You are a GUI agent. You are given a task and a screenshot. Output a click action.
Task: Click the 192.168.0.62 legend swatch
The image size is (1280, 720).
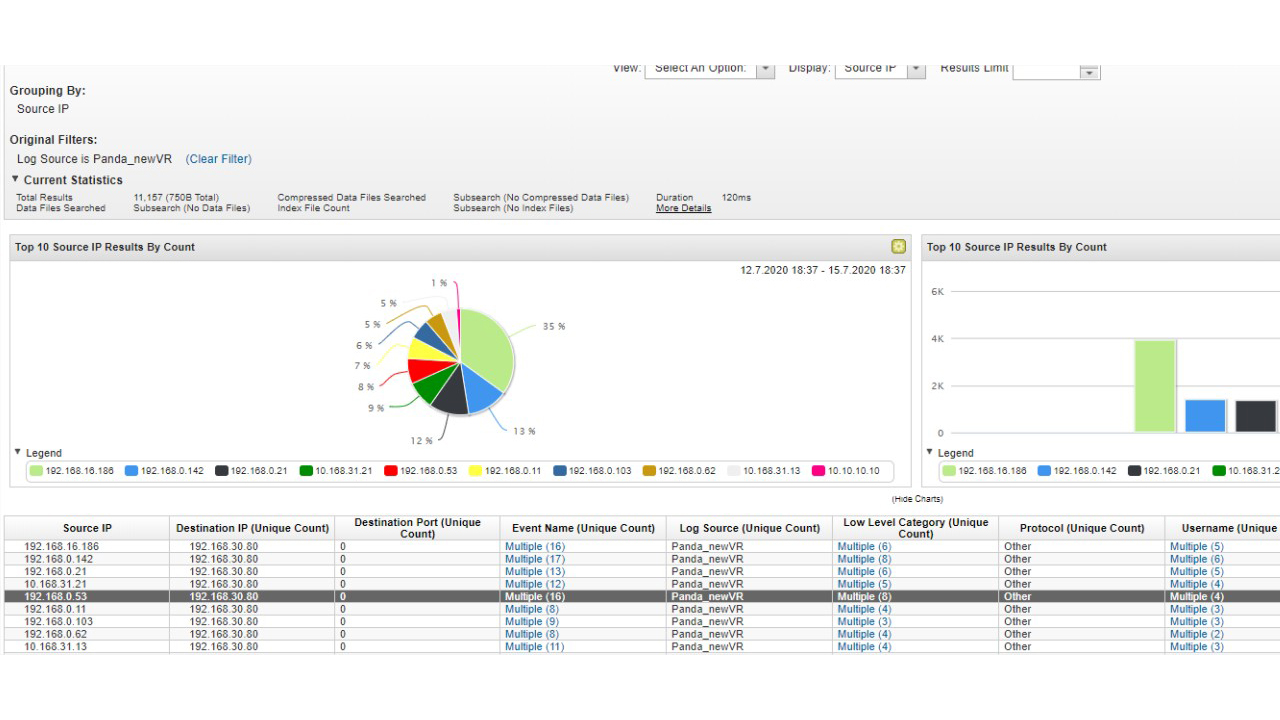tap(649, 471)
